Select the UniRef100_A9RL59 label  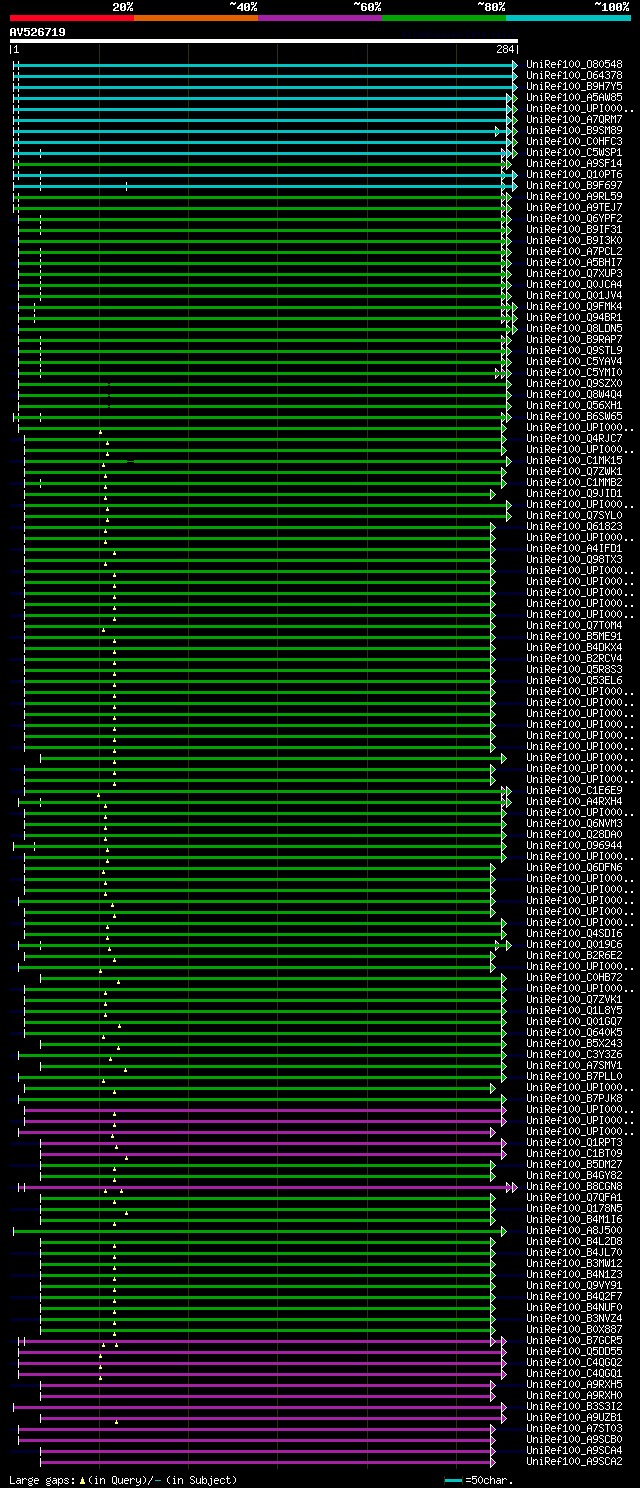(x=574, y=197)
